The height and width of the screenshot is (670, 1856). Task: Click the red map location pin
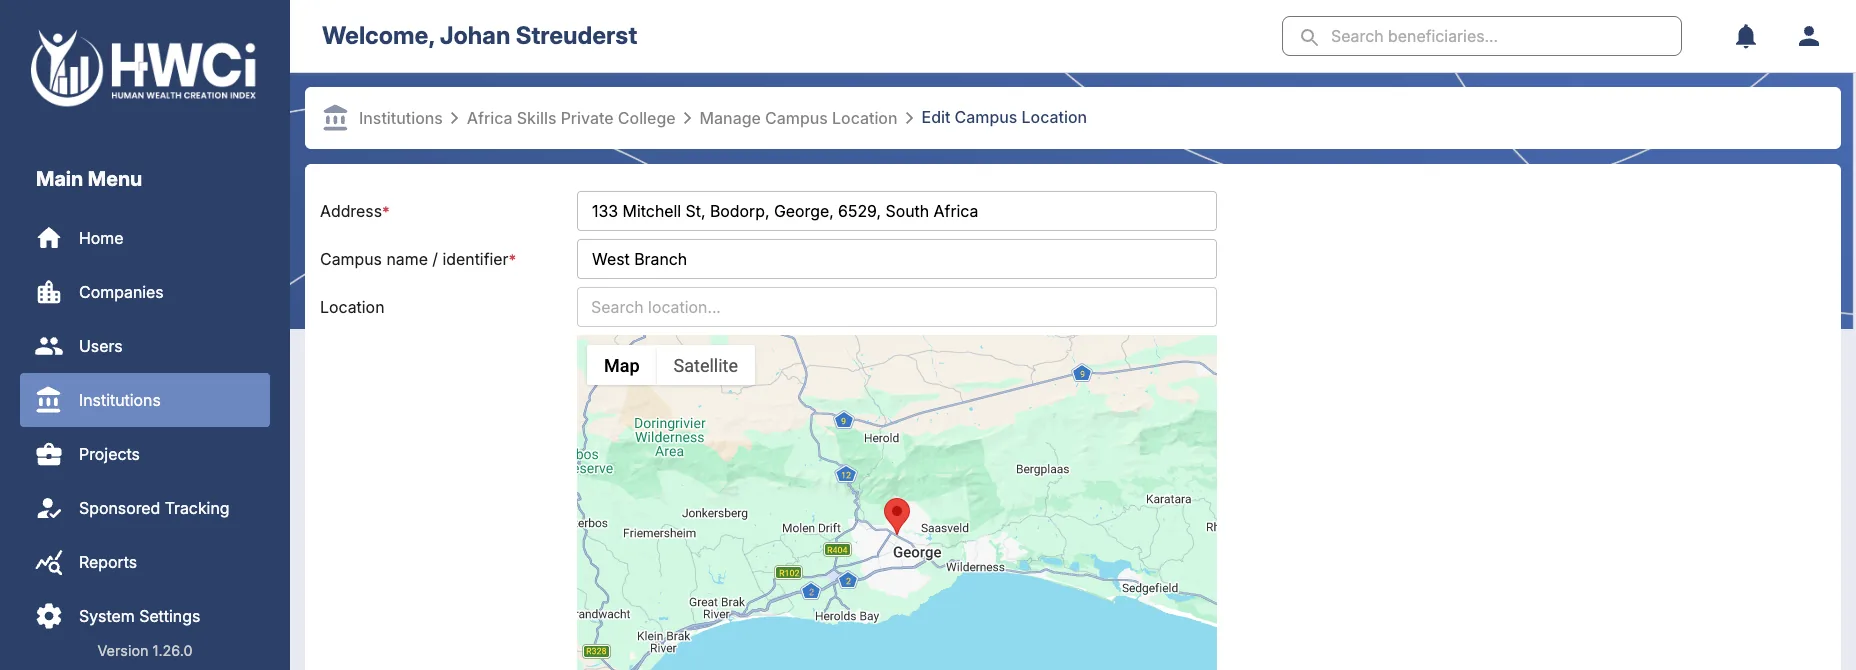click(897, 515)
